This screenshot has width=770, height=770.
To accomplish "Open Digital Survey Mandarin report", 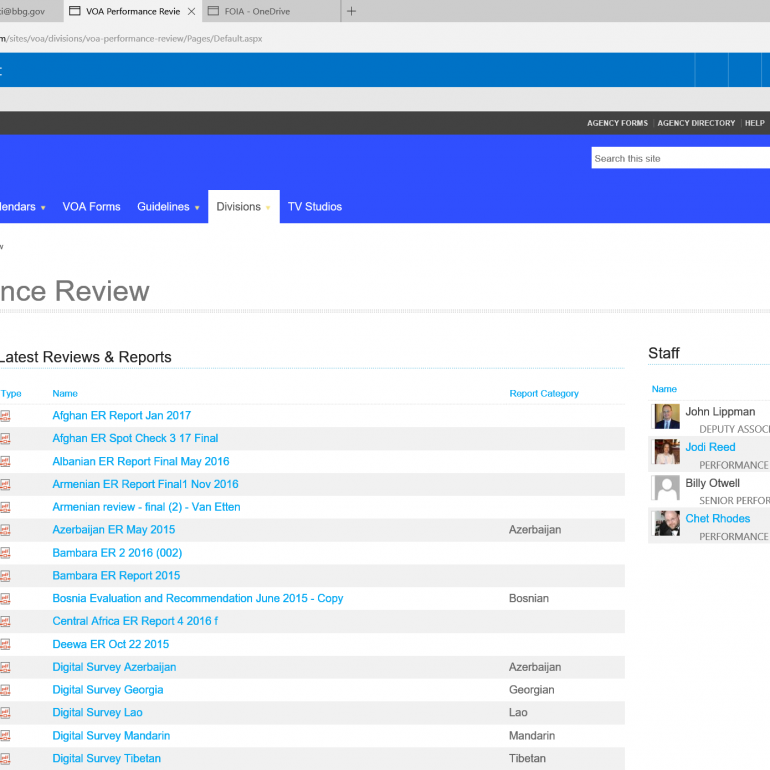I will 111,735.
